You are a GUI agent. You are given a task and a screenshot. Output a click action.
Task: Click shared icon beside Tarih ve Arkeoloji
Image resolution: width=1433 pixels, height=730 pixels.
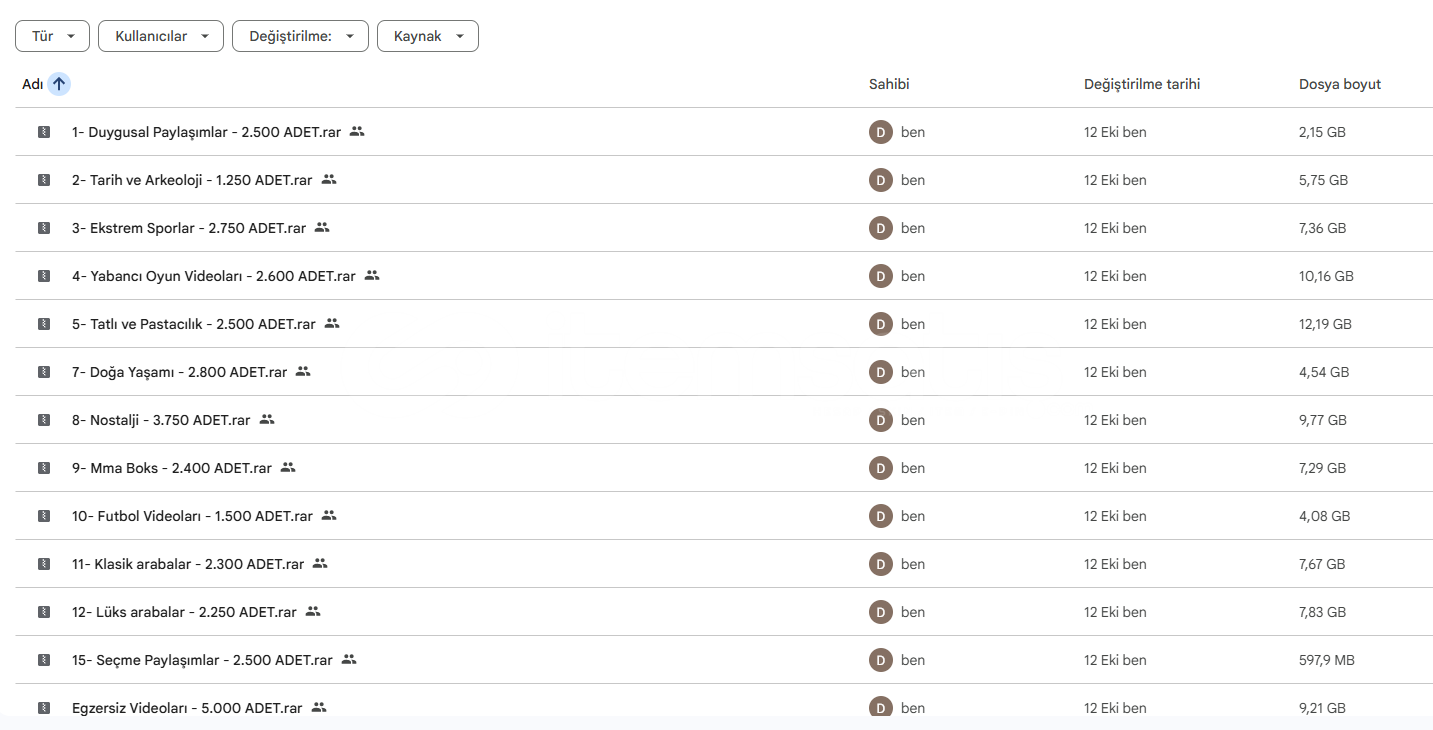pos(329,180)
